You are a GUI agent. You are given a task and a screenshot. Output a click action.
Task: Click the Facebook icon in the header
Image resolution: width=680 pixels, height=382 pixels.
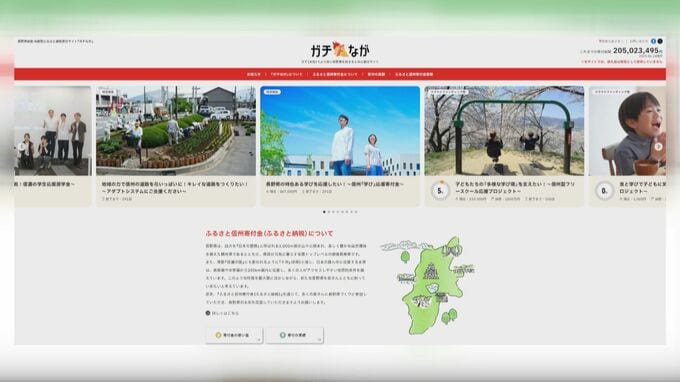point(653,41)
